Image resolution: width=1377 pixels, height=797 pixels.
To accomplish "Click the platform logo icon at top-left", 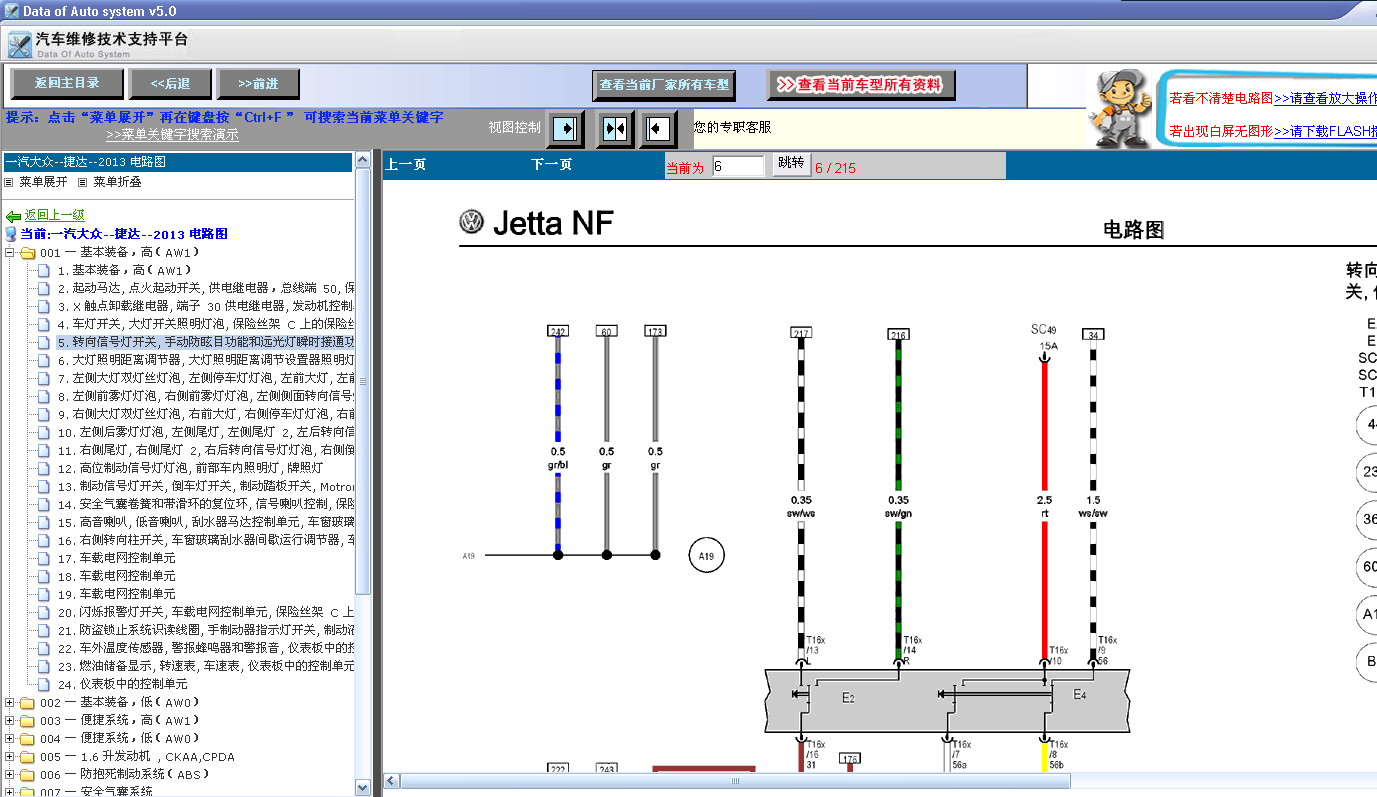I will click(19, 45).
